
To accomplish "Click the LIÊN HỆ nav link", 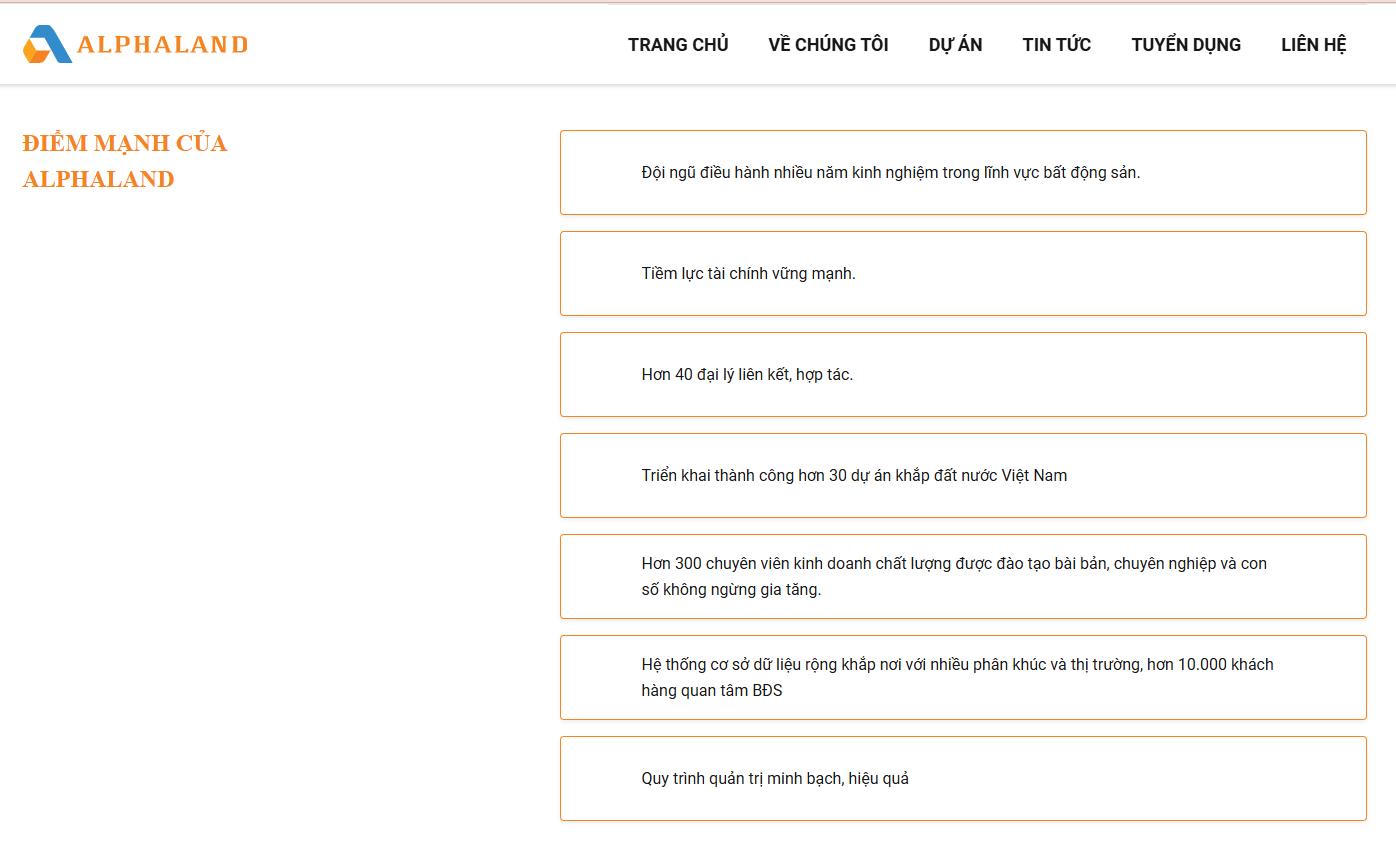I will coord(1313,44).
